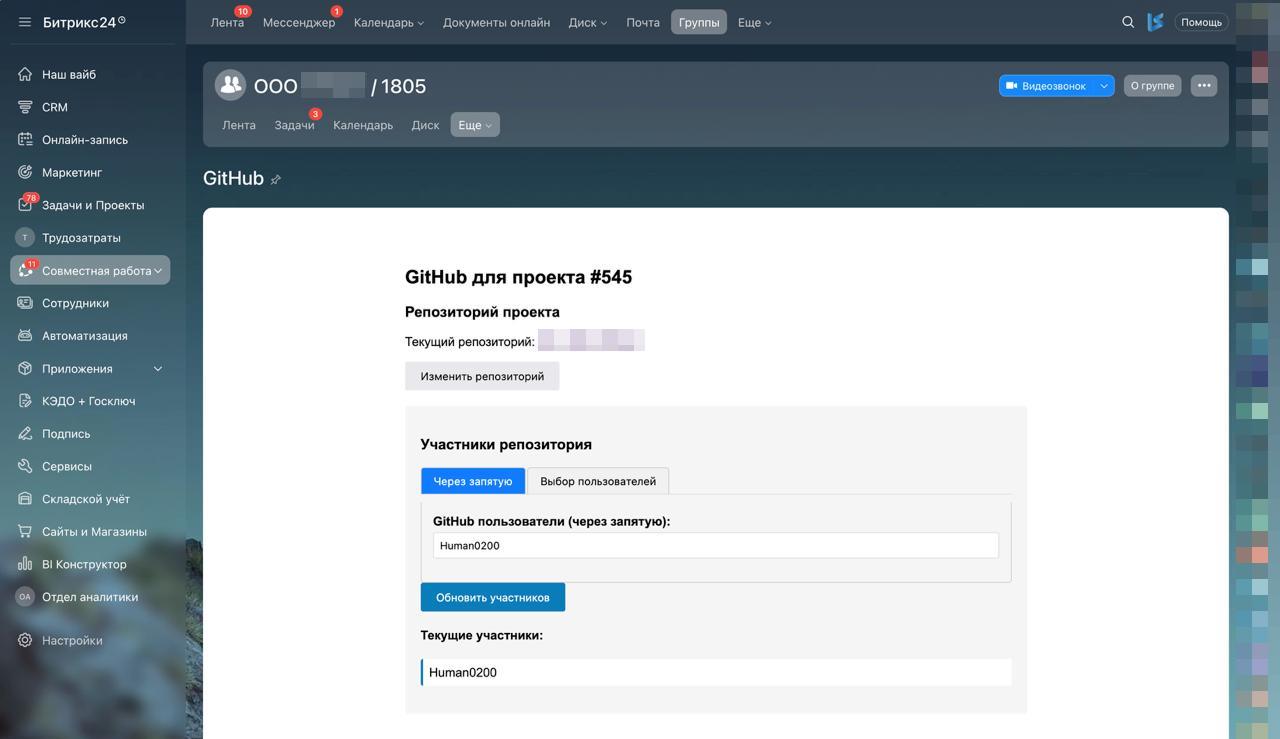Open the hamburger menu next to Битрикс24

pos(25,22)
